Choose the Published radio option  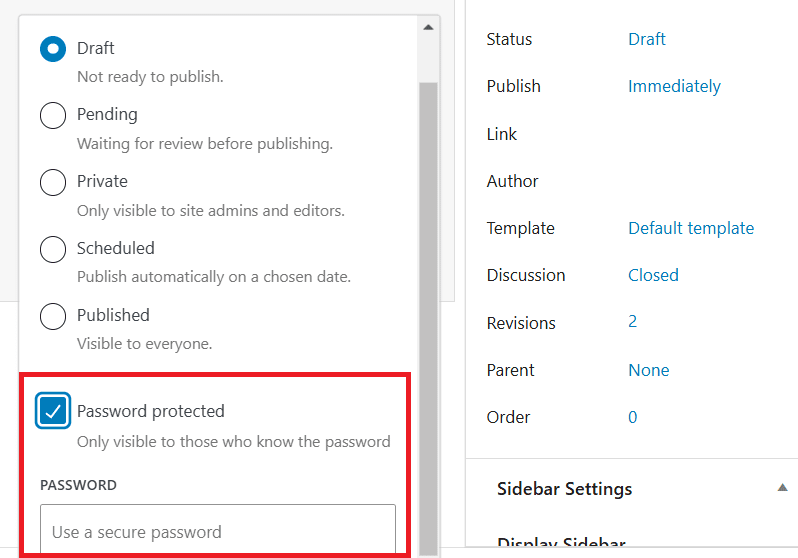[53, 316]
